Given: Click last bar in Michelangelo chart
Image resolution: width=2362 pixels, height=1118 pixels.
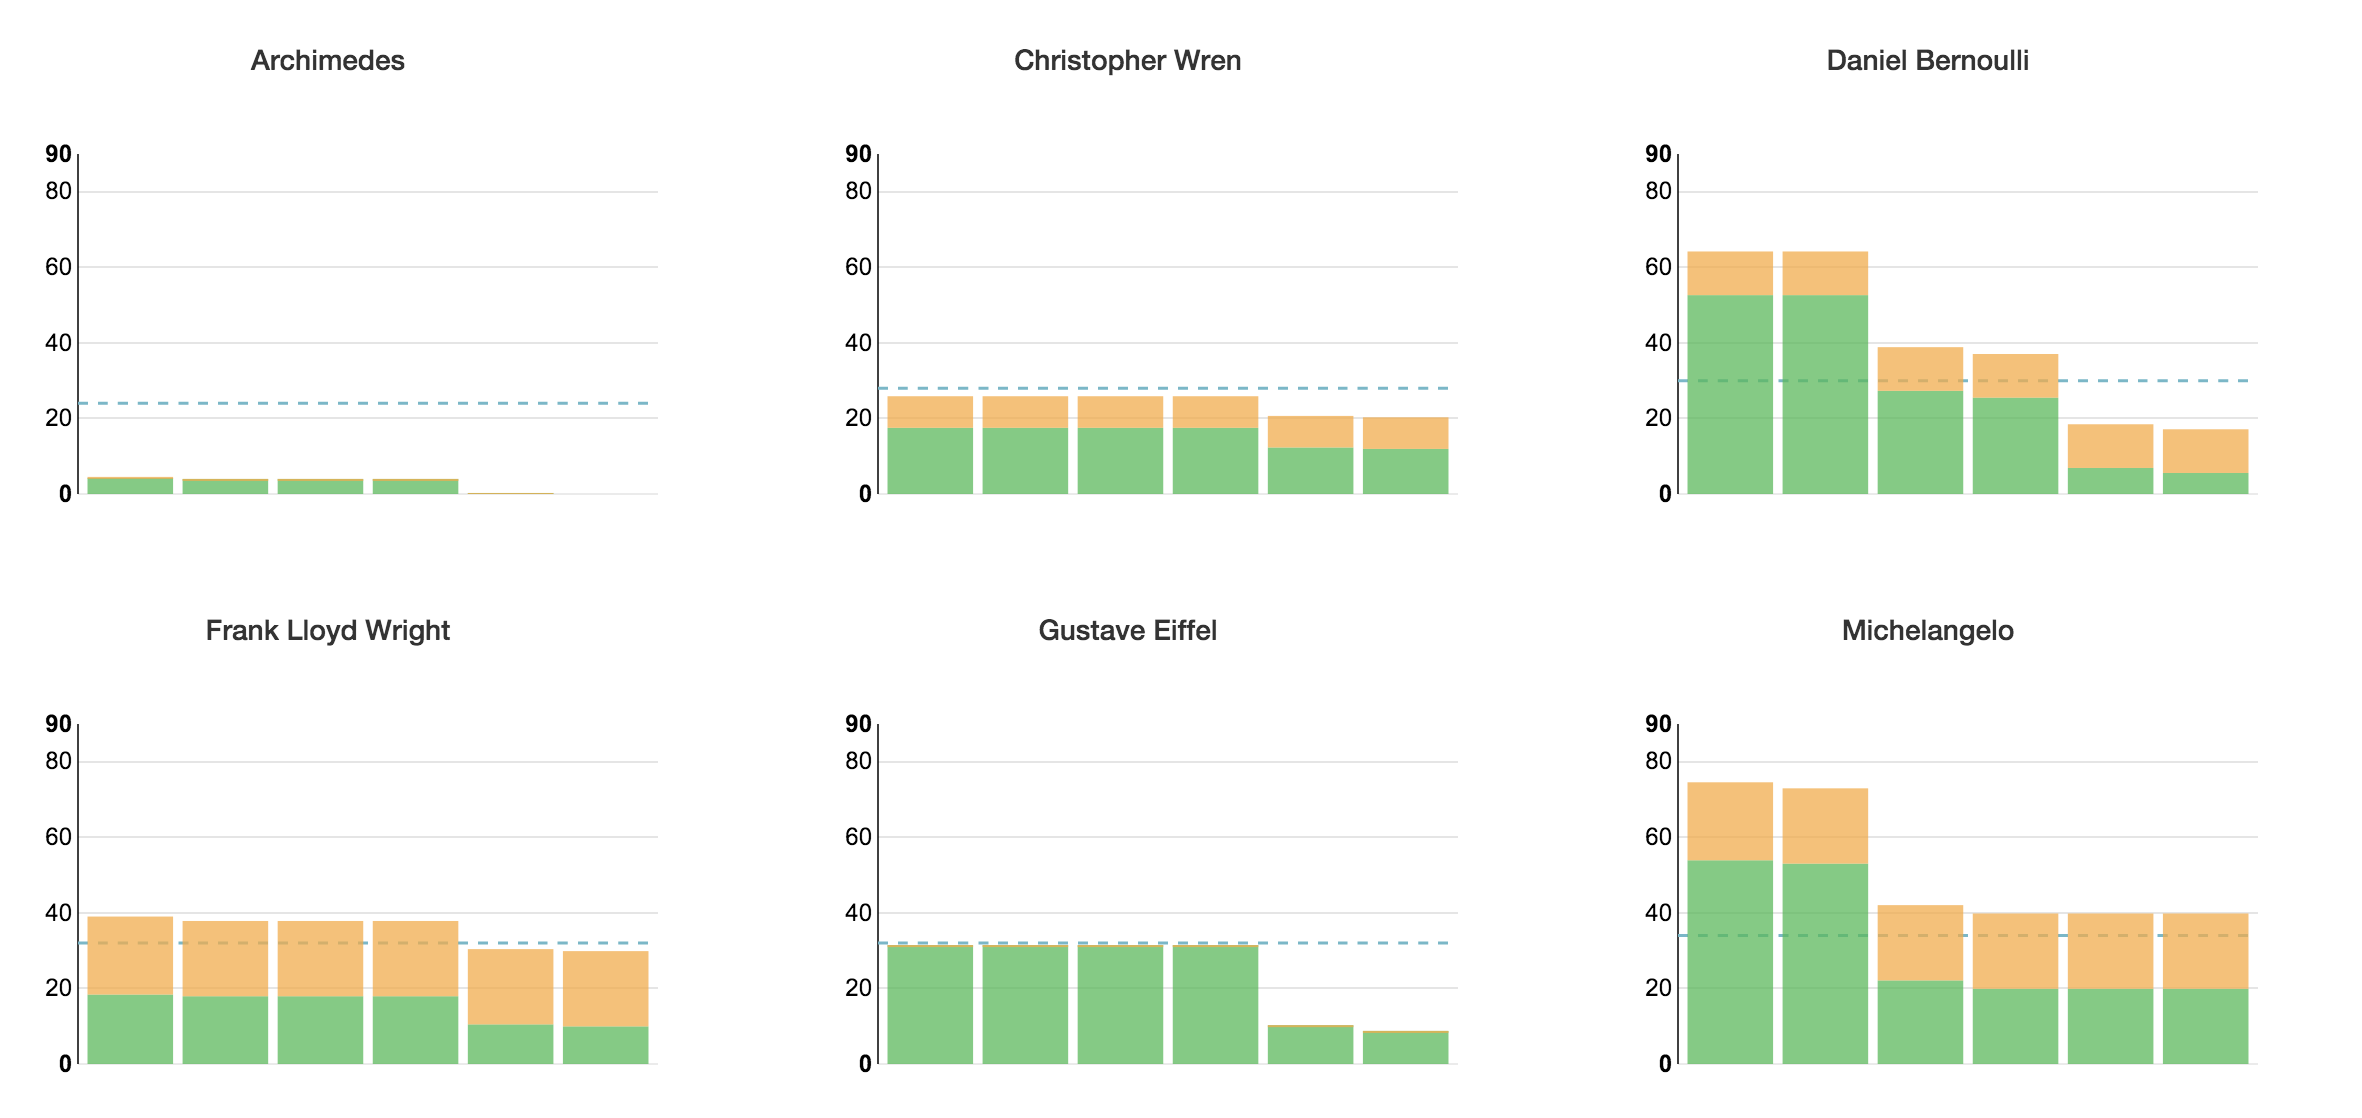Looking at the screenshot, I should click(2205, 989).
